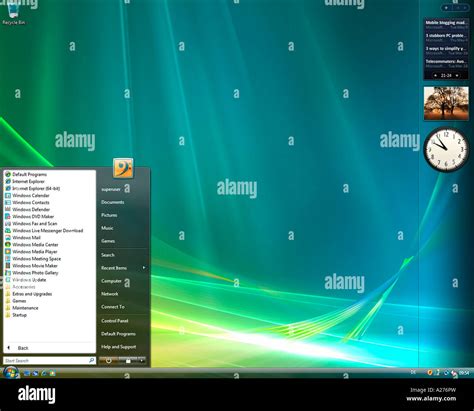Click Switch Between Windows quick launch icon
The image size is (474, 411).
[x=35, y=373]
